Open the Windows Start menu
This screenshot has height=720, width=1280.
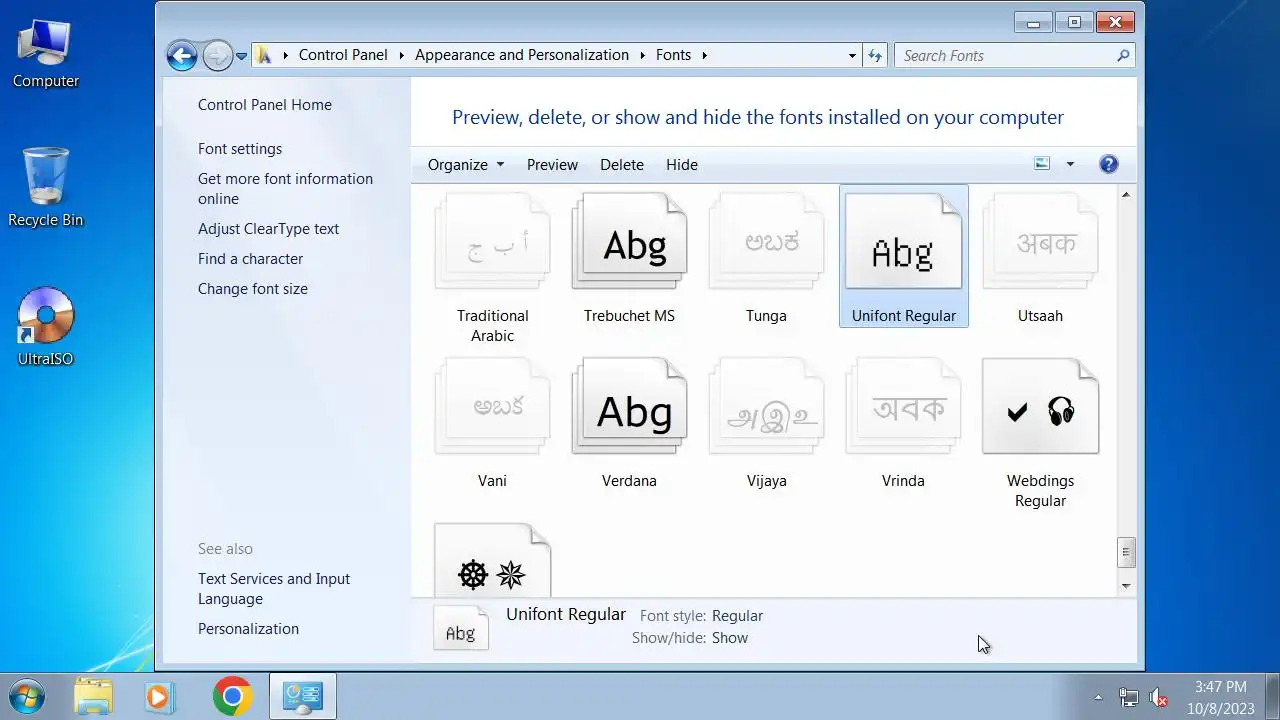tap(27, 697)
